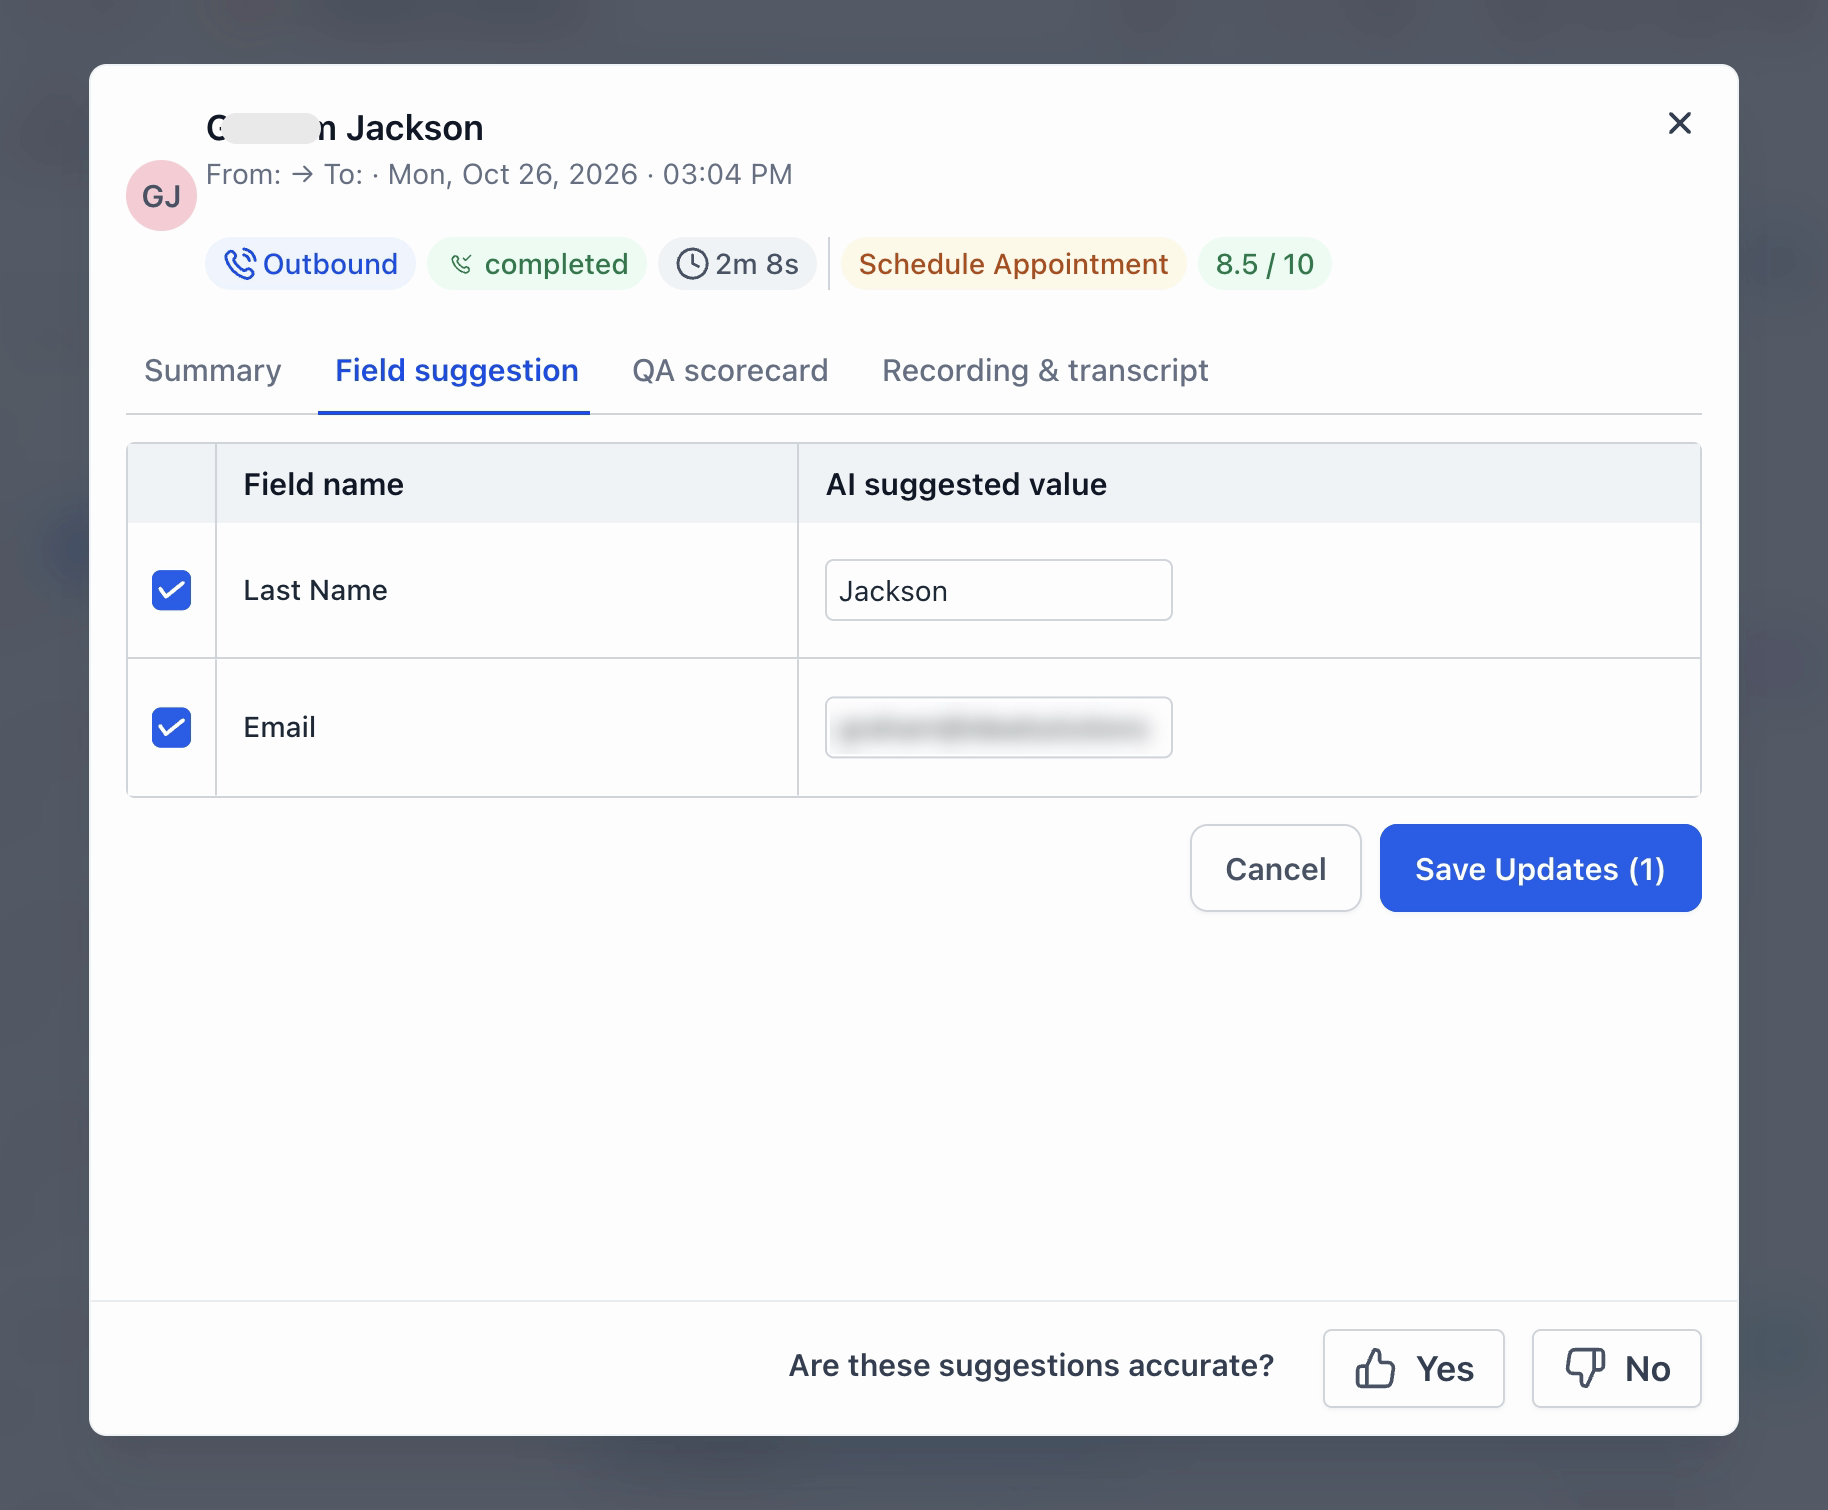Click the thumbs up icon
The height and width of the screenshot is (1510, 1828).
pos(1375,1368)
